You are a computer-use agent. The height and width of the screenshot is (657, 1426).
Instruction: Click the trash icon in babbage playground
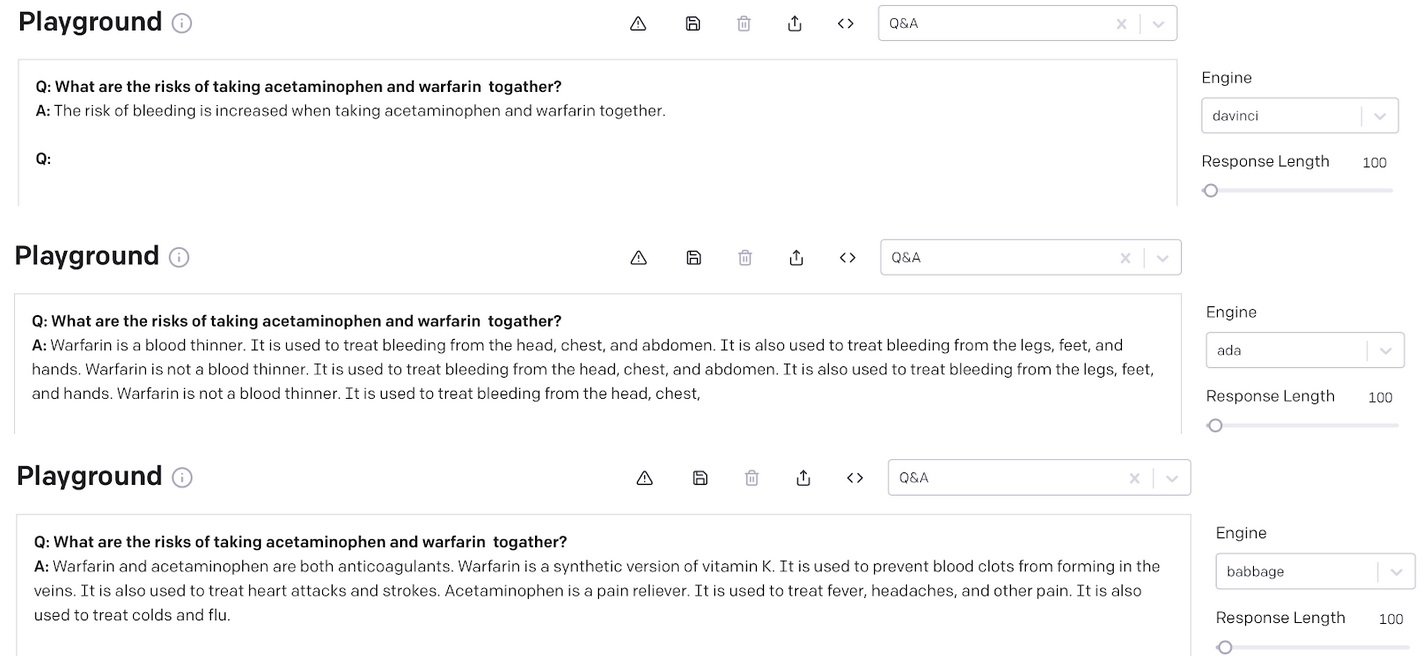click(x=752, y=478)
